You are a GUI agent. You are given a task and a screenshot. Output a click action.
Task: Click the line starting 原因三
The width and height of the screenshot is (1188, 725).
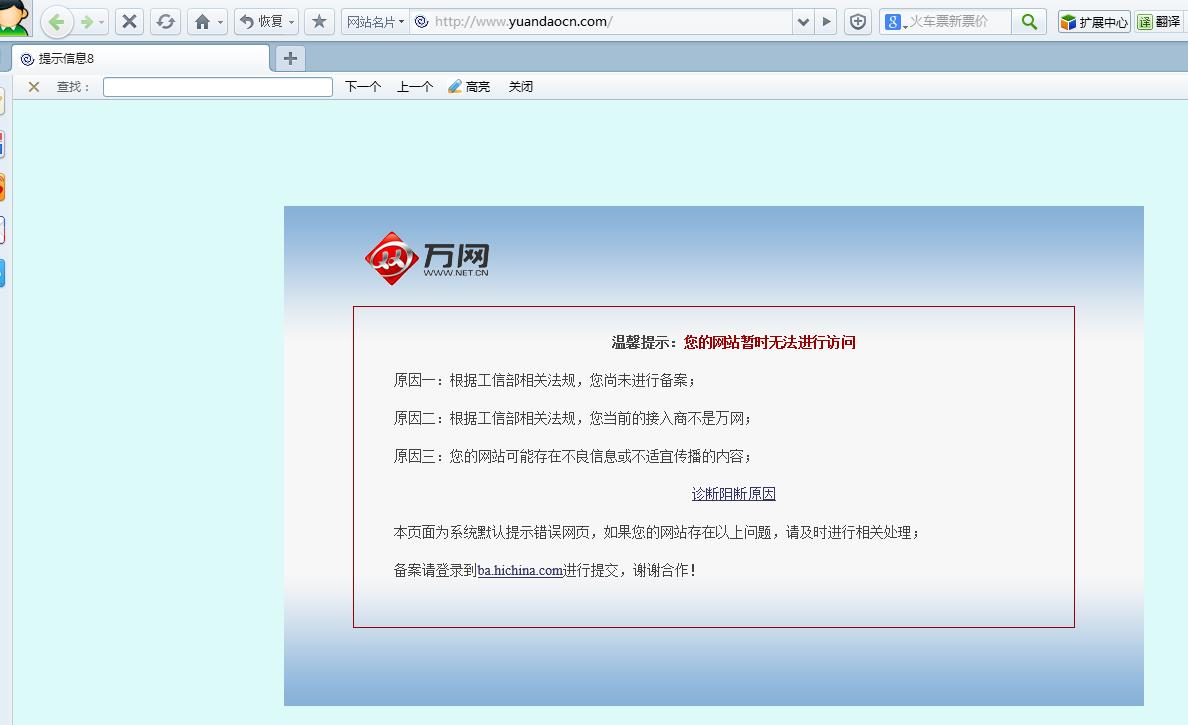point(572,456)
